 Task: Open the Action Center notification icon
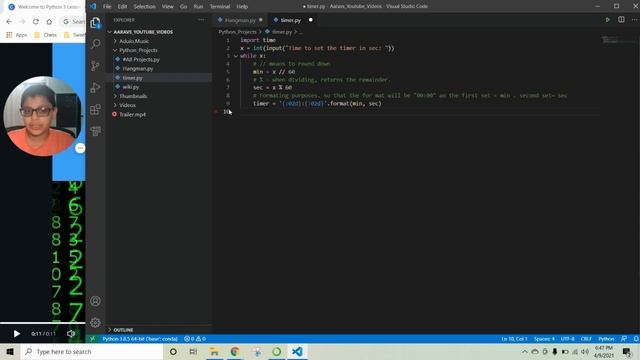coord(627,351)
